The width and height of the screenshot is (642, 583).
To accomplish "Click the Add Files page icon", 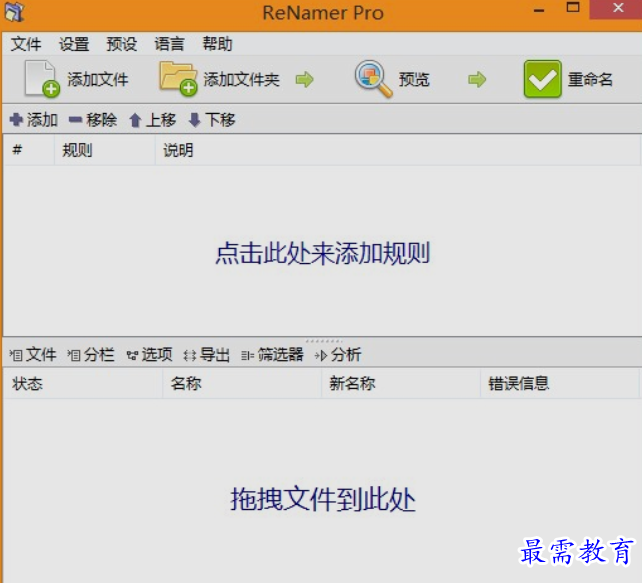I will click(42, 79).
